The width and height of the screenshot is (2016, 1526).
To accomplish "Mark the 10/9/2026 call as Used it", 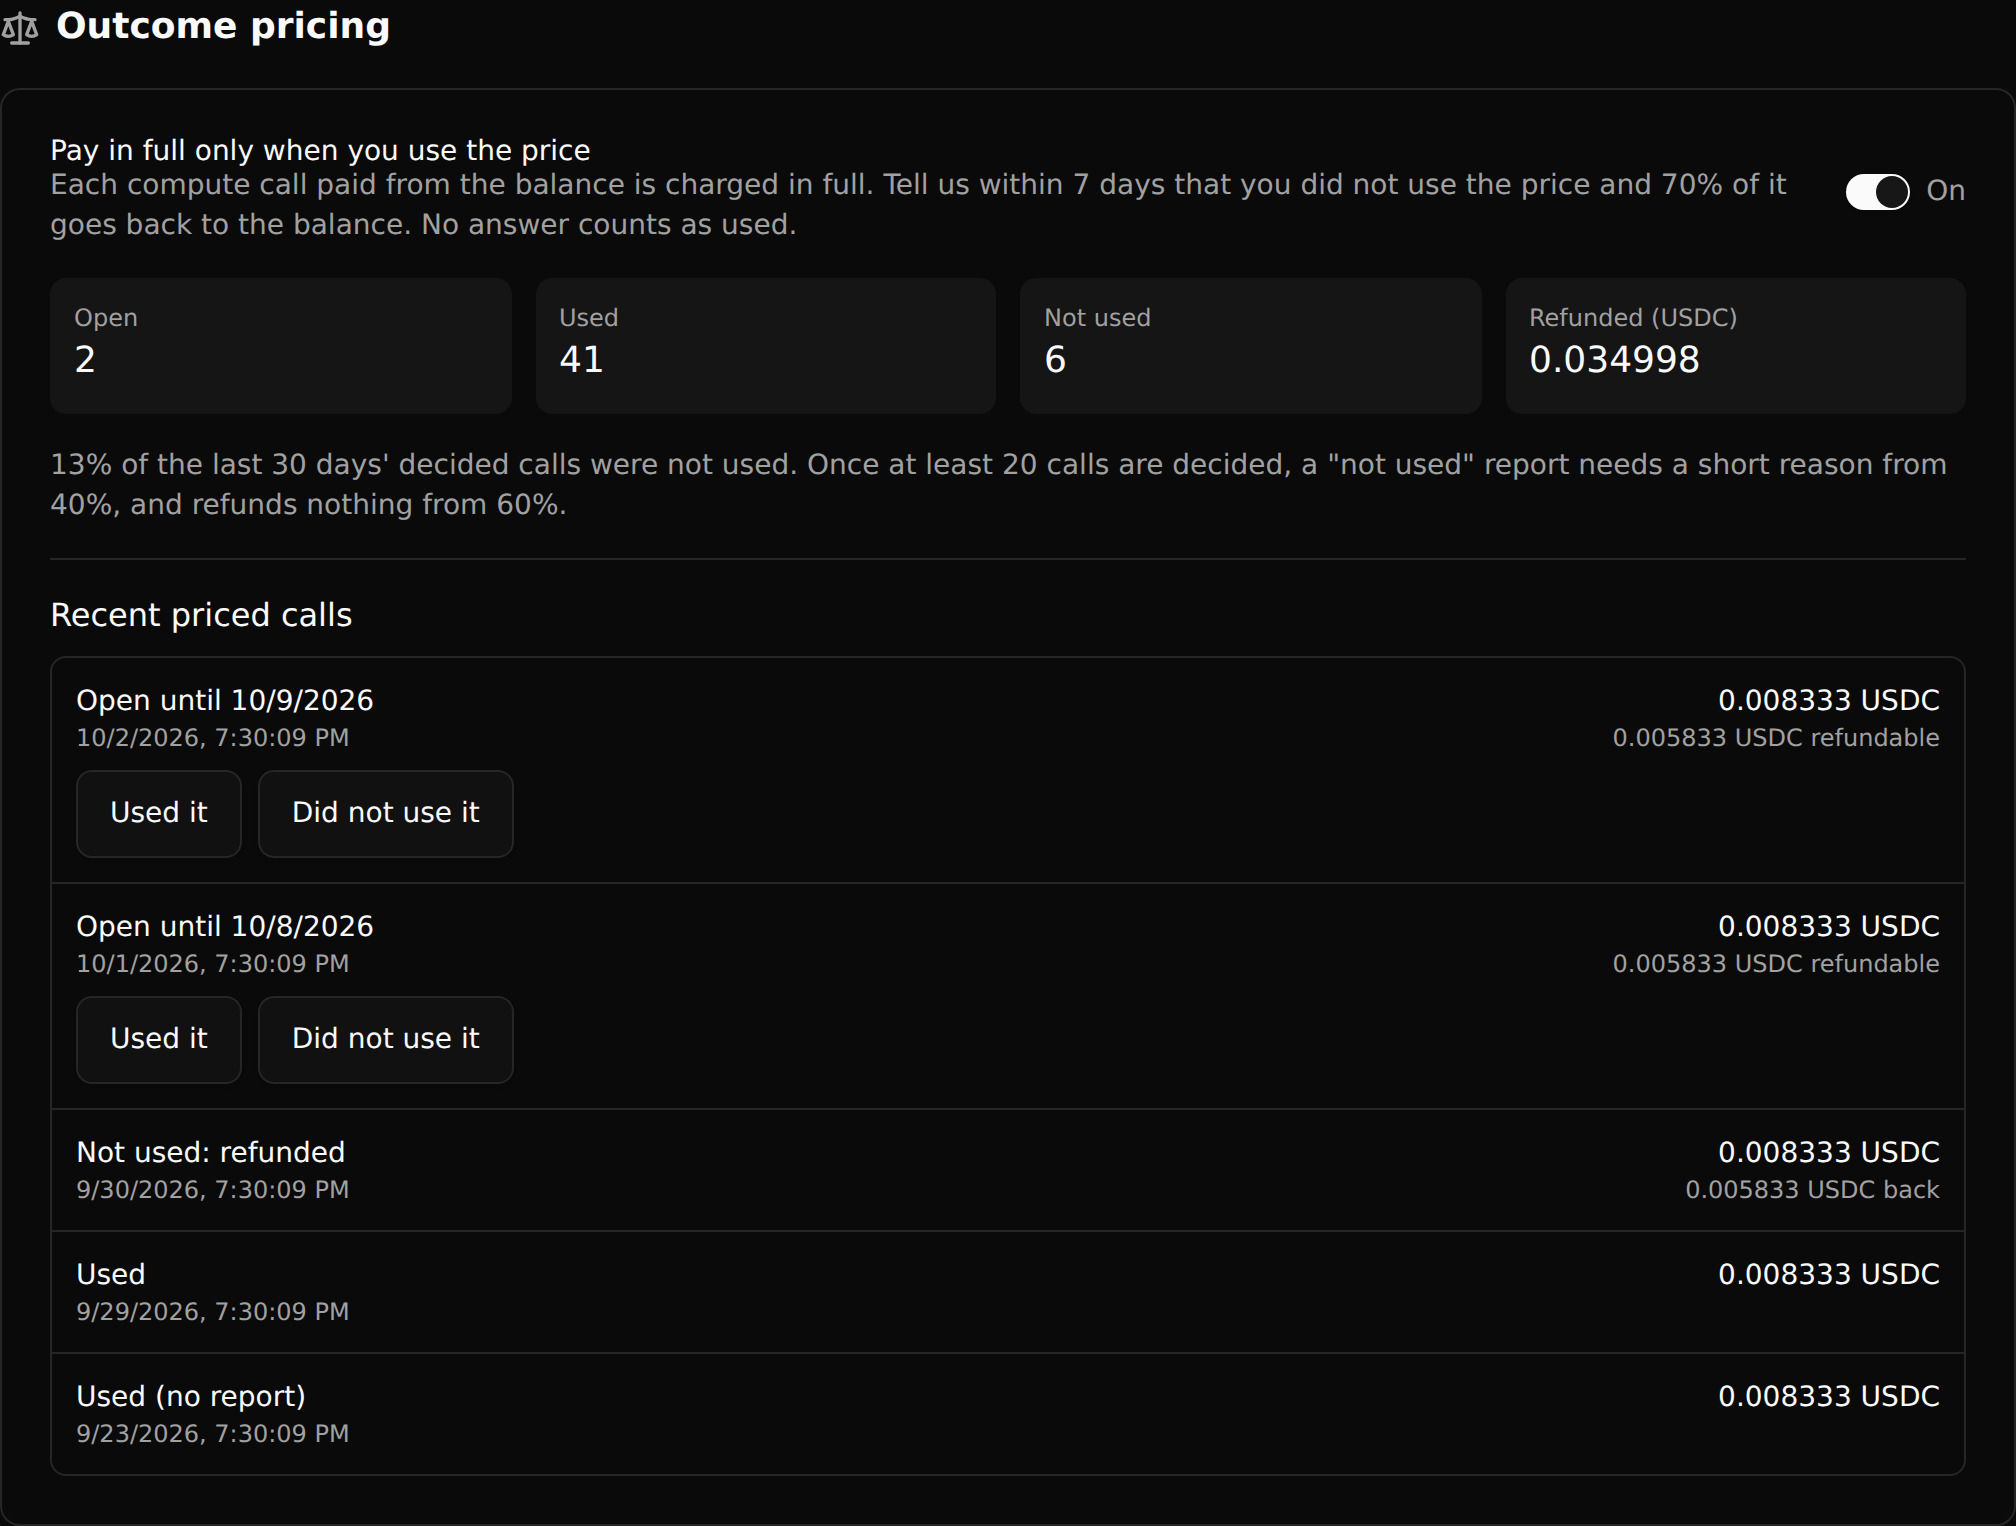I will coord(159,813).
